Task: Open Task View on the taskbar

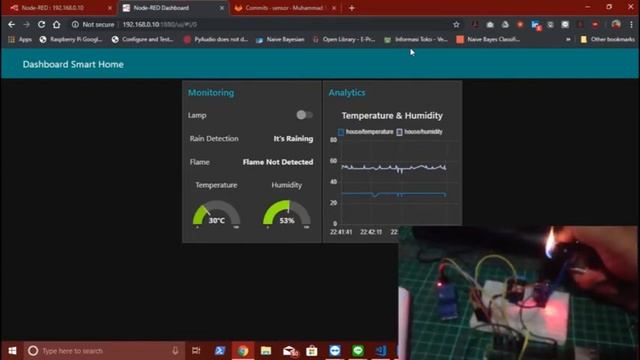Action: pos(196,351)
